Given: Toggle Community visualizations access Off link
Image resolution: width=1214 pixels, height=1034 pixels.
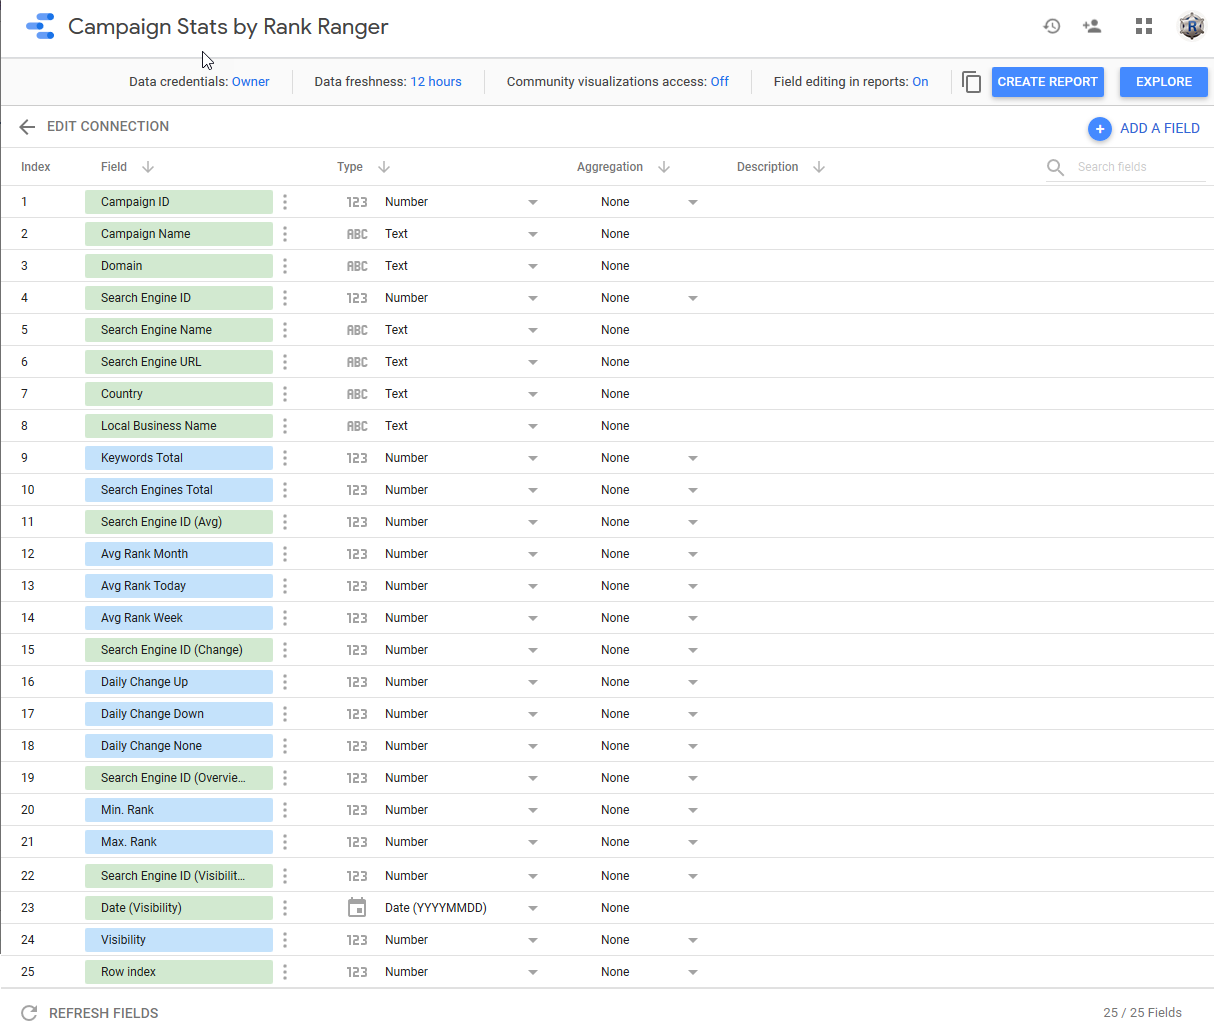Looking at the screenshot, I should pos(719,82).
